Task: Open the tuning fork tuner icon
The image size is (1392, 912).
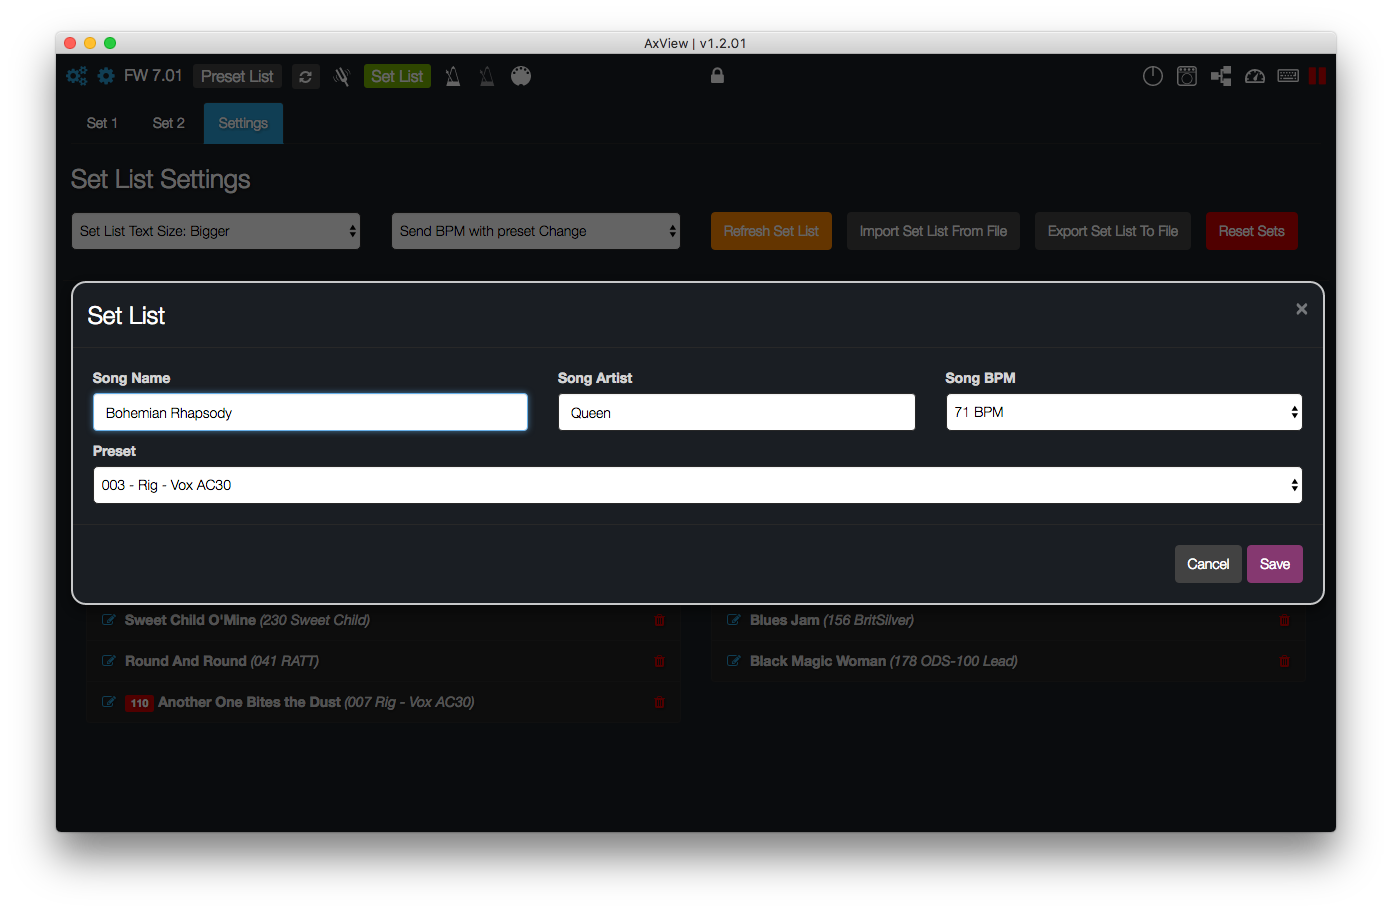Action: point(341,77)
